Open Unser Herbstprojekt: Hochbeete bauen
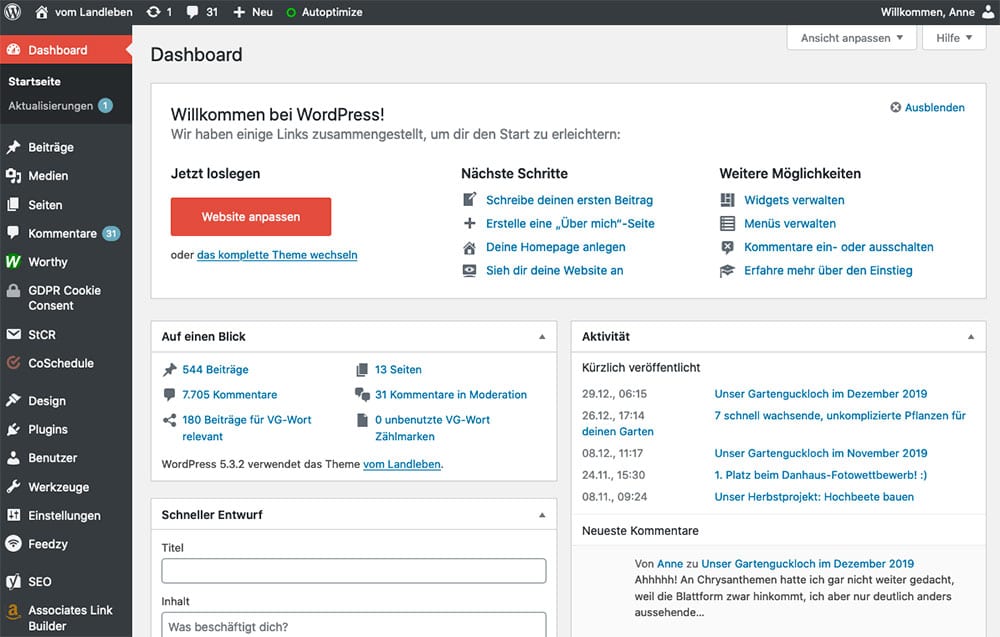Screen dimensions: 1000x637 point(814,497)
